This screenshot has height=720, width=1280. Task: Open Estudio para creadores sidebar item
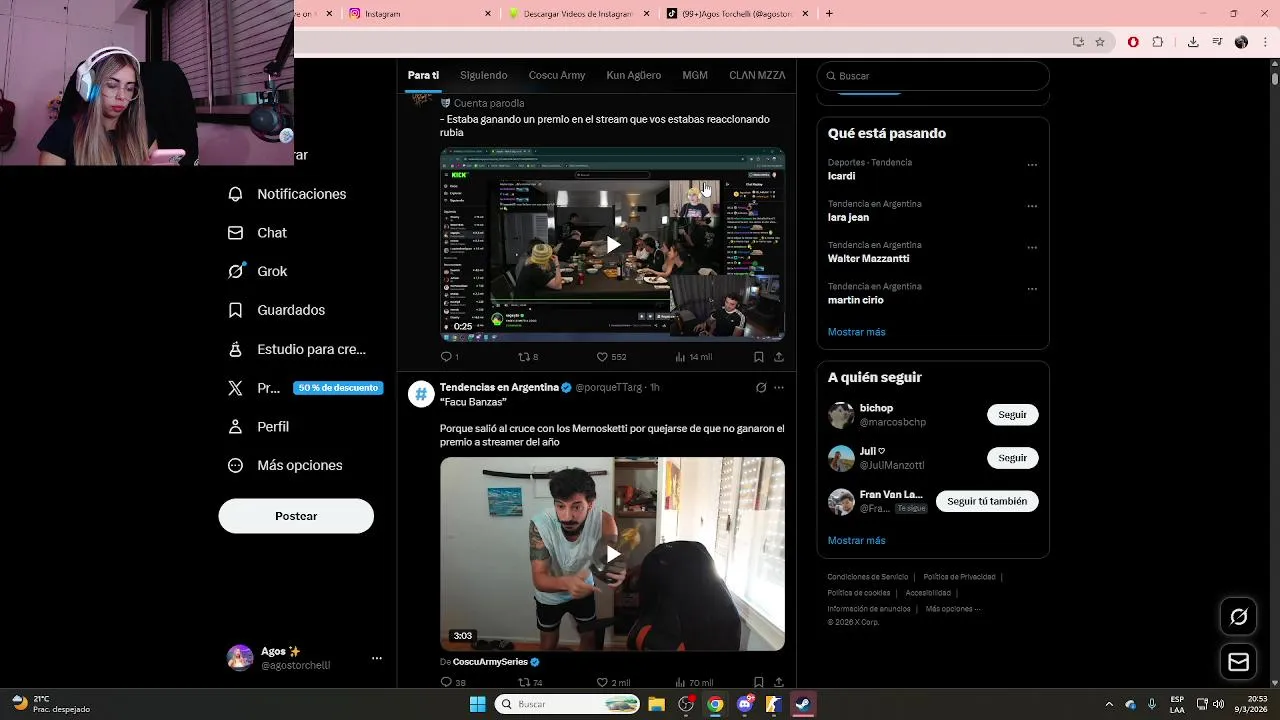297,349
